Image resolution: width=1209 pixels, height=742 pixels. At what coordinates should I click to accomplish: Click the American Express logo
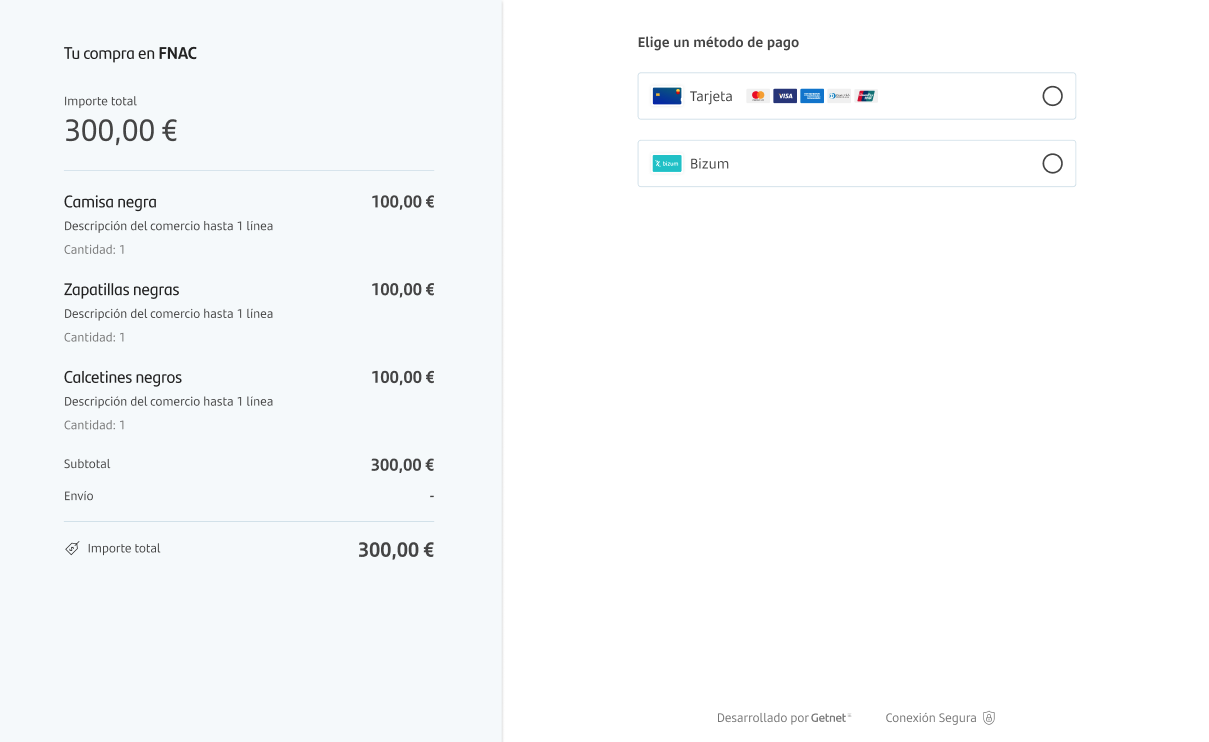pyautogui.click(x=812, y=96)
